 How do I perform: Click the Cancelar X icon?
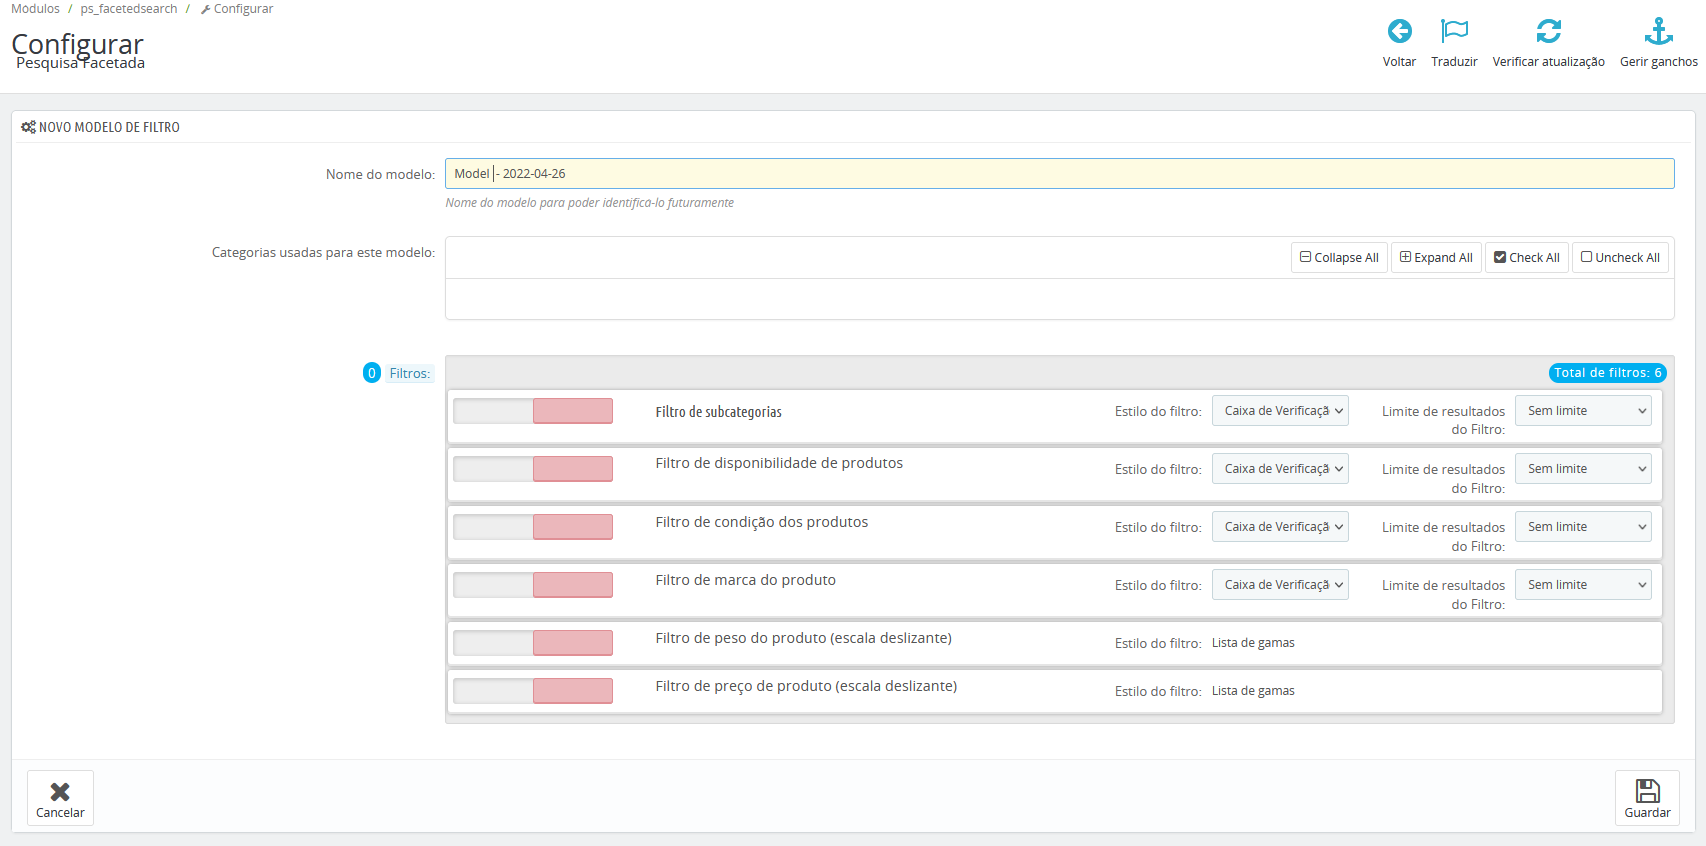click(60, 792)
